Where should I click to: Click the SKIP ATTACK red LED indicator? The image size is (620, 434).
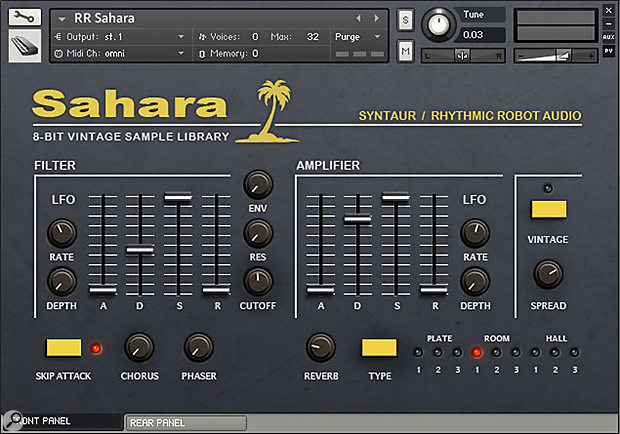coord(96,349)
